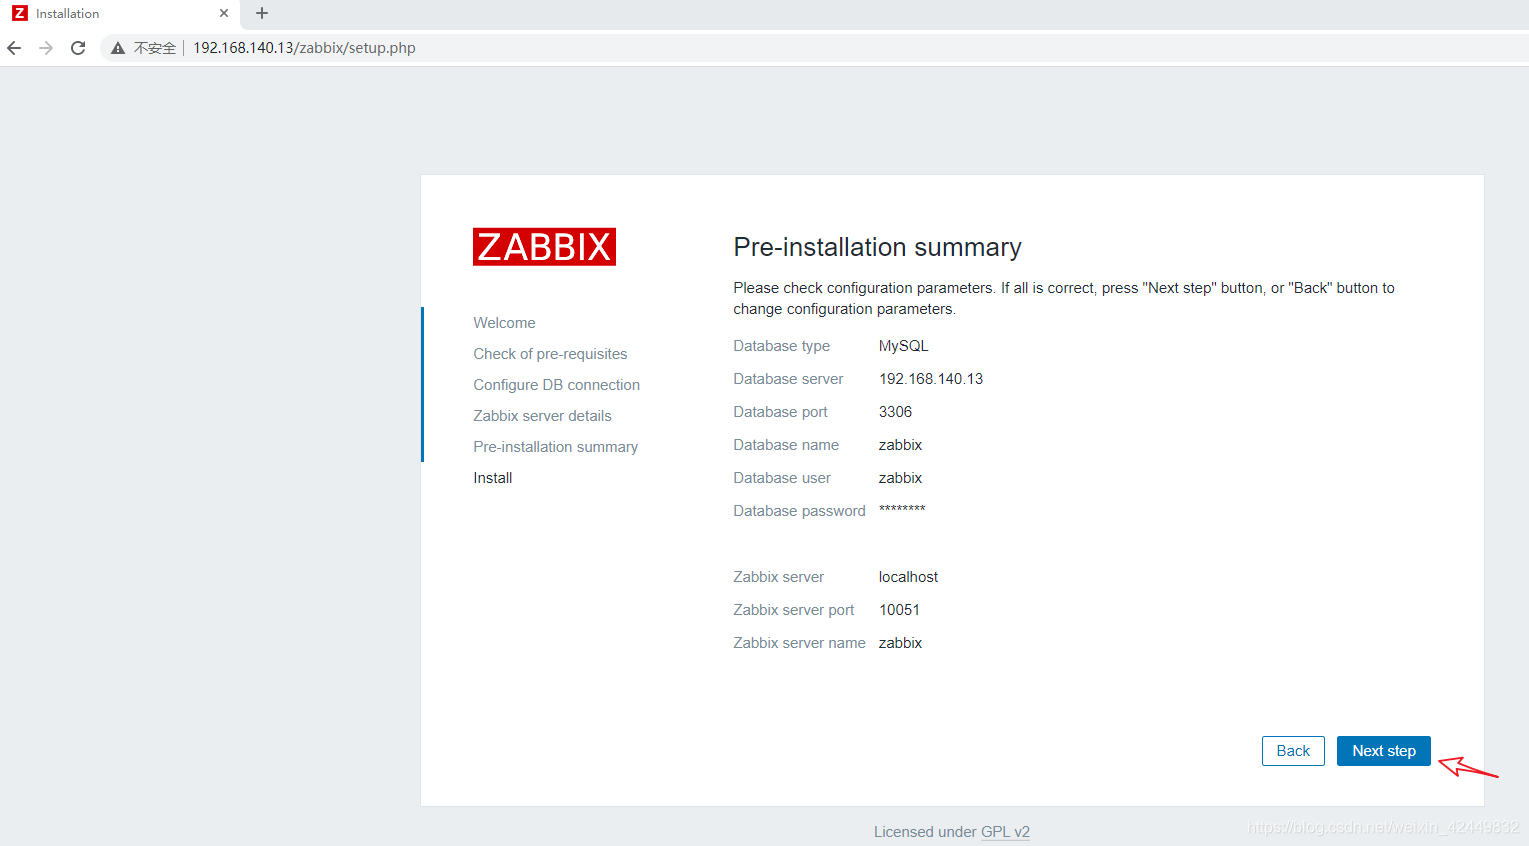This screenshot has height=846, width=1529.
Task: Open the GPL v2 license link
Action: tap(1005, 832)
